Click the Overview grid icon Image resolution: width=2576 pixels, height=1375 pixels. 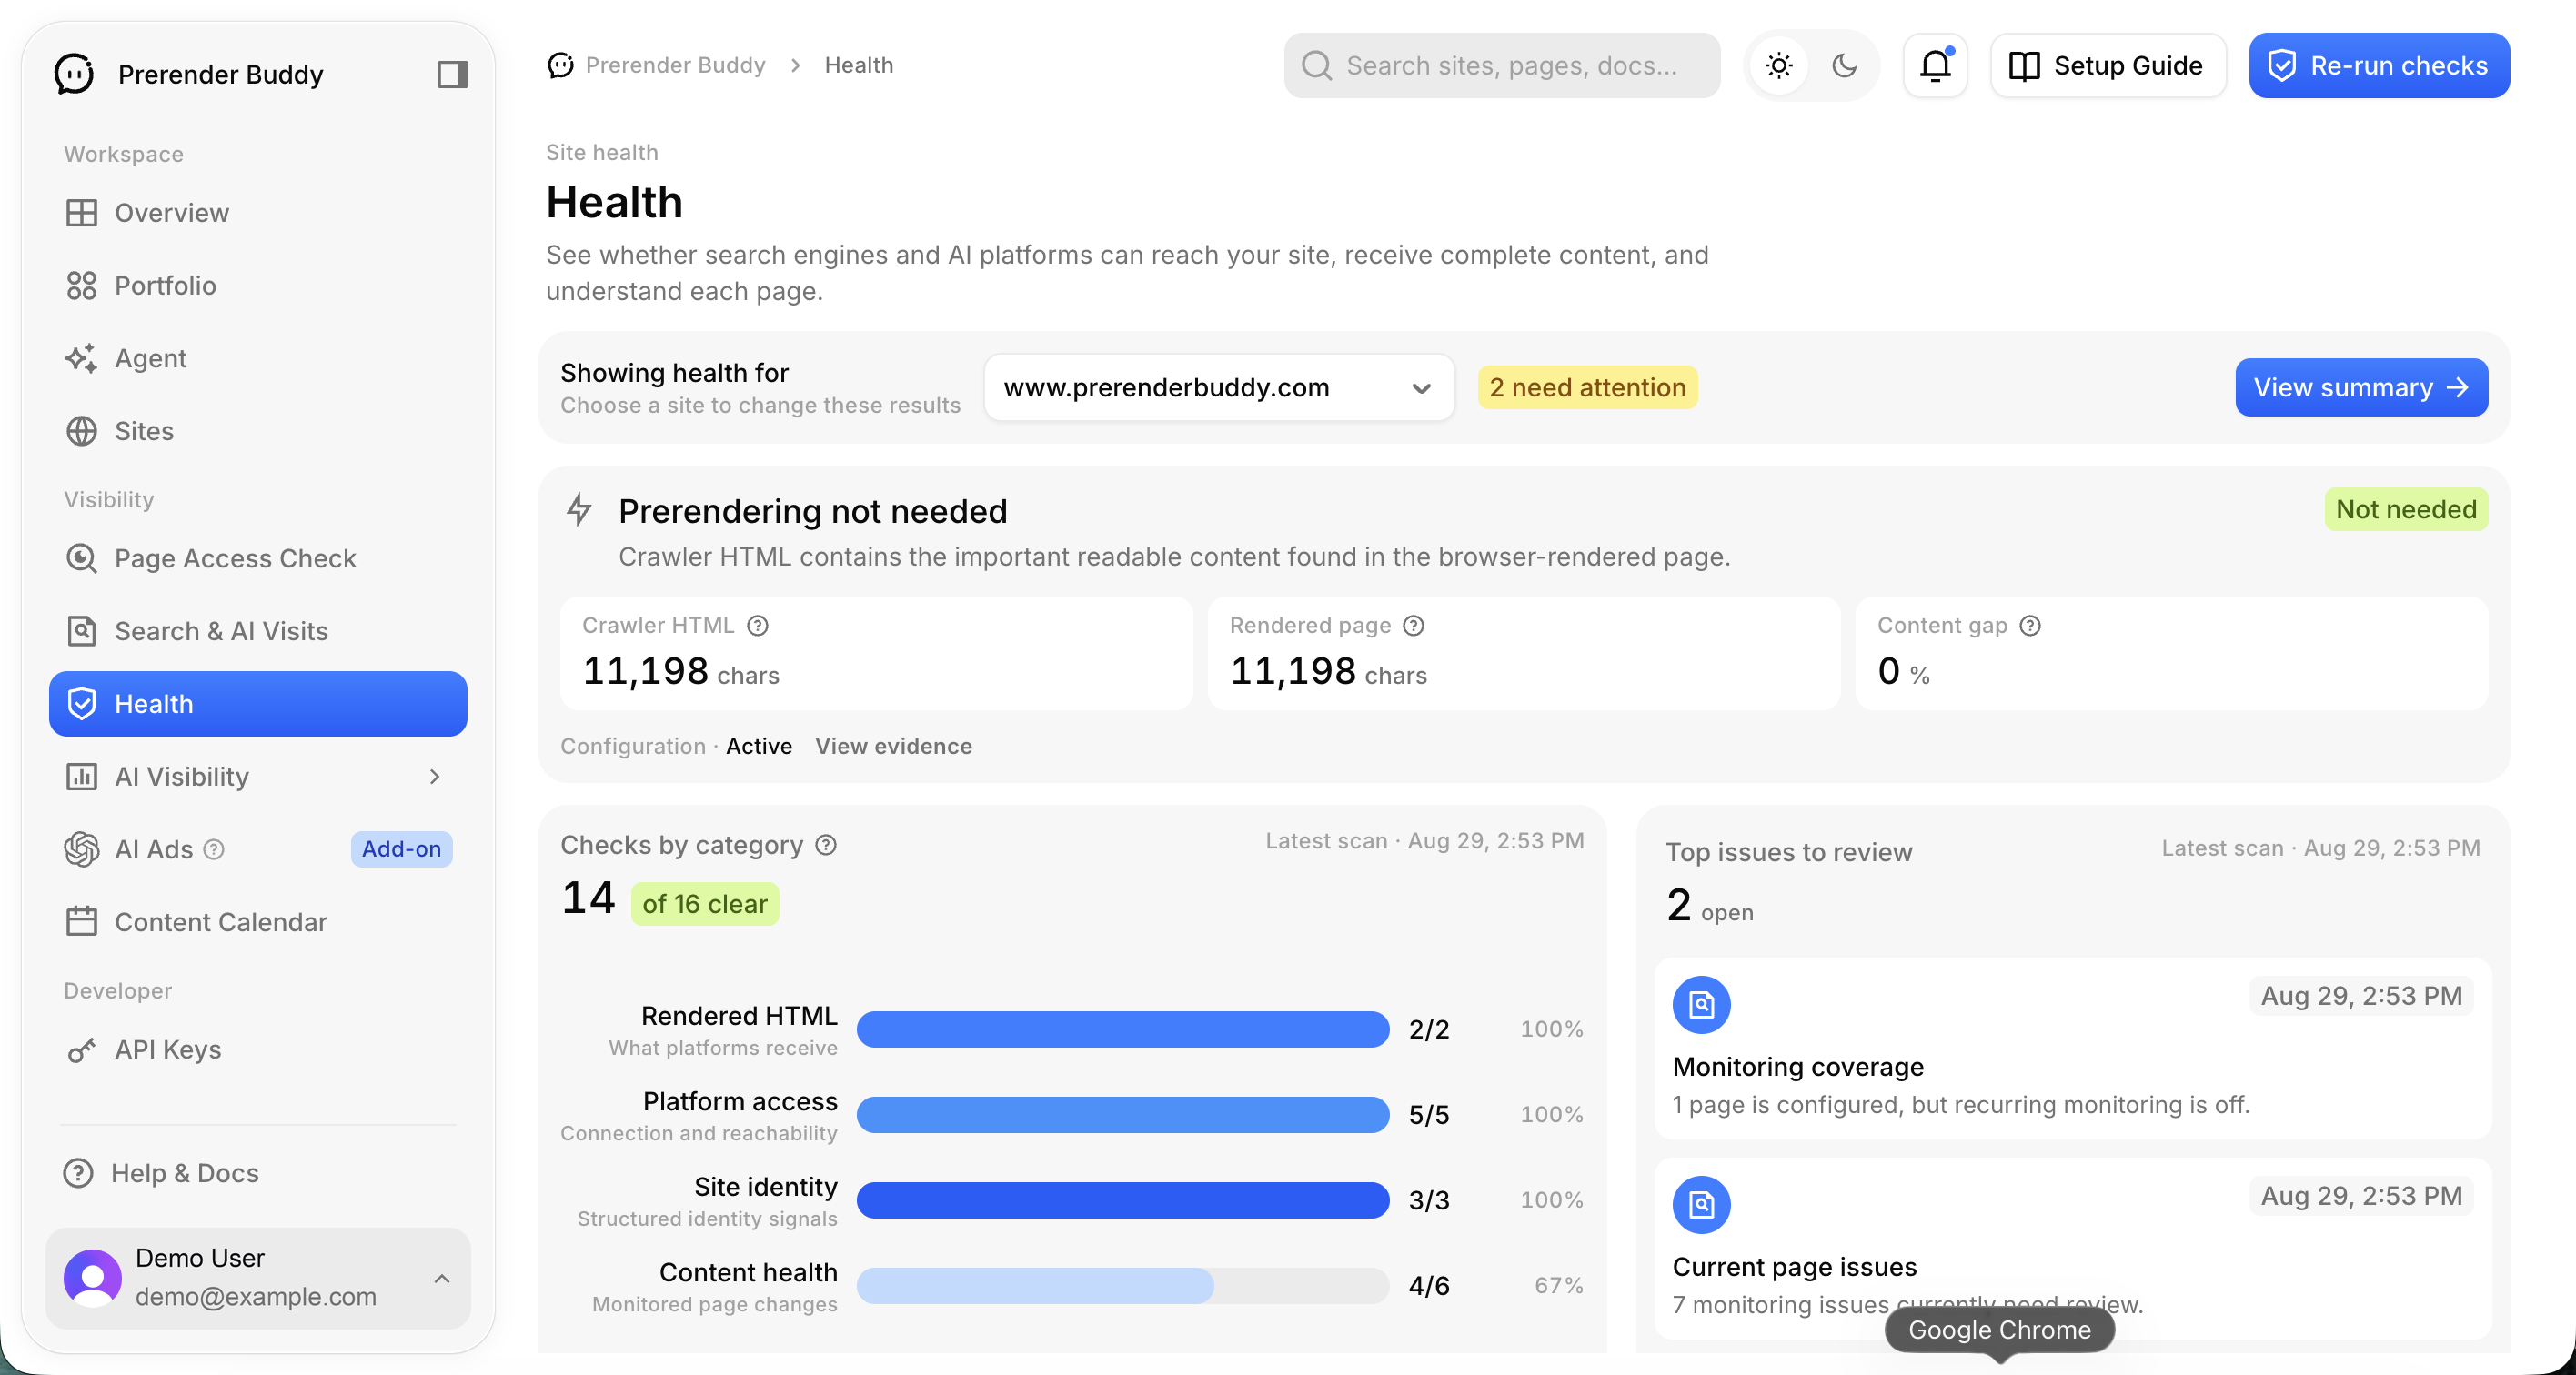point(81,213)
